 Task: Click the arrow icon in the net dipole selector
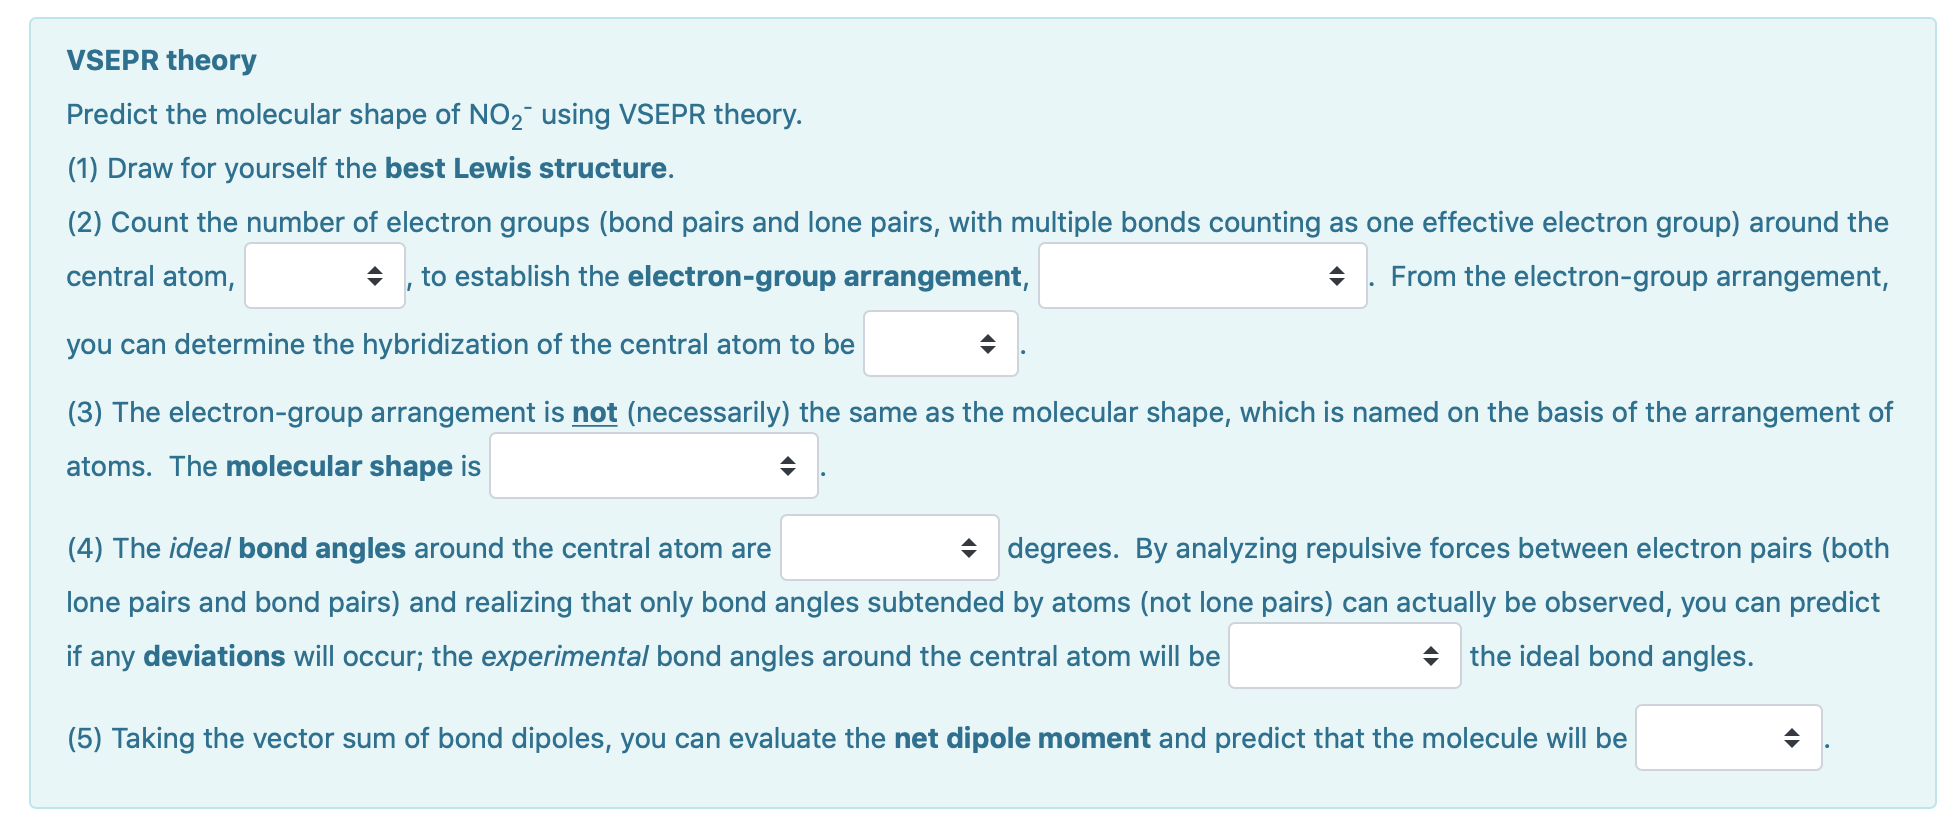[1793, 737]
